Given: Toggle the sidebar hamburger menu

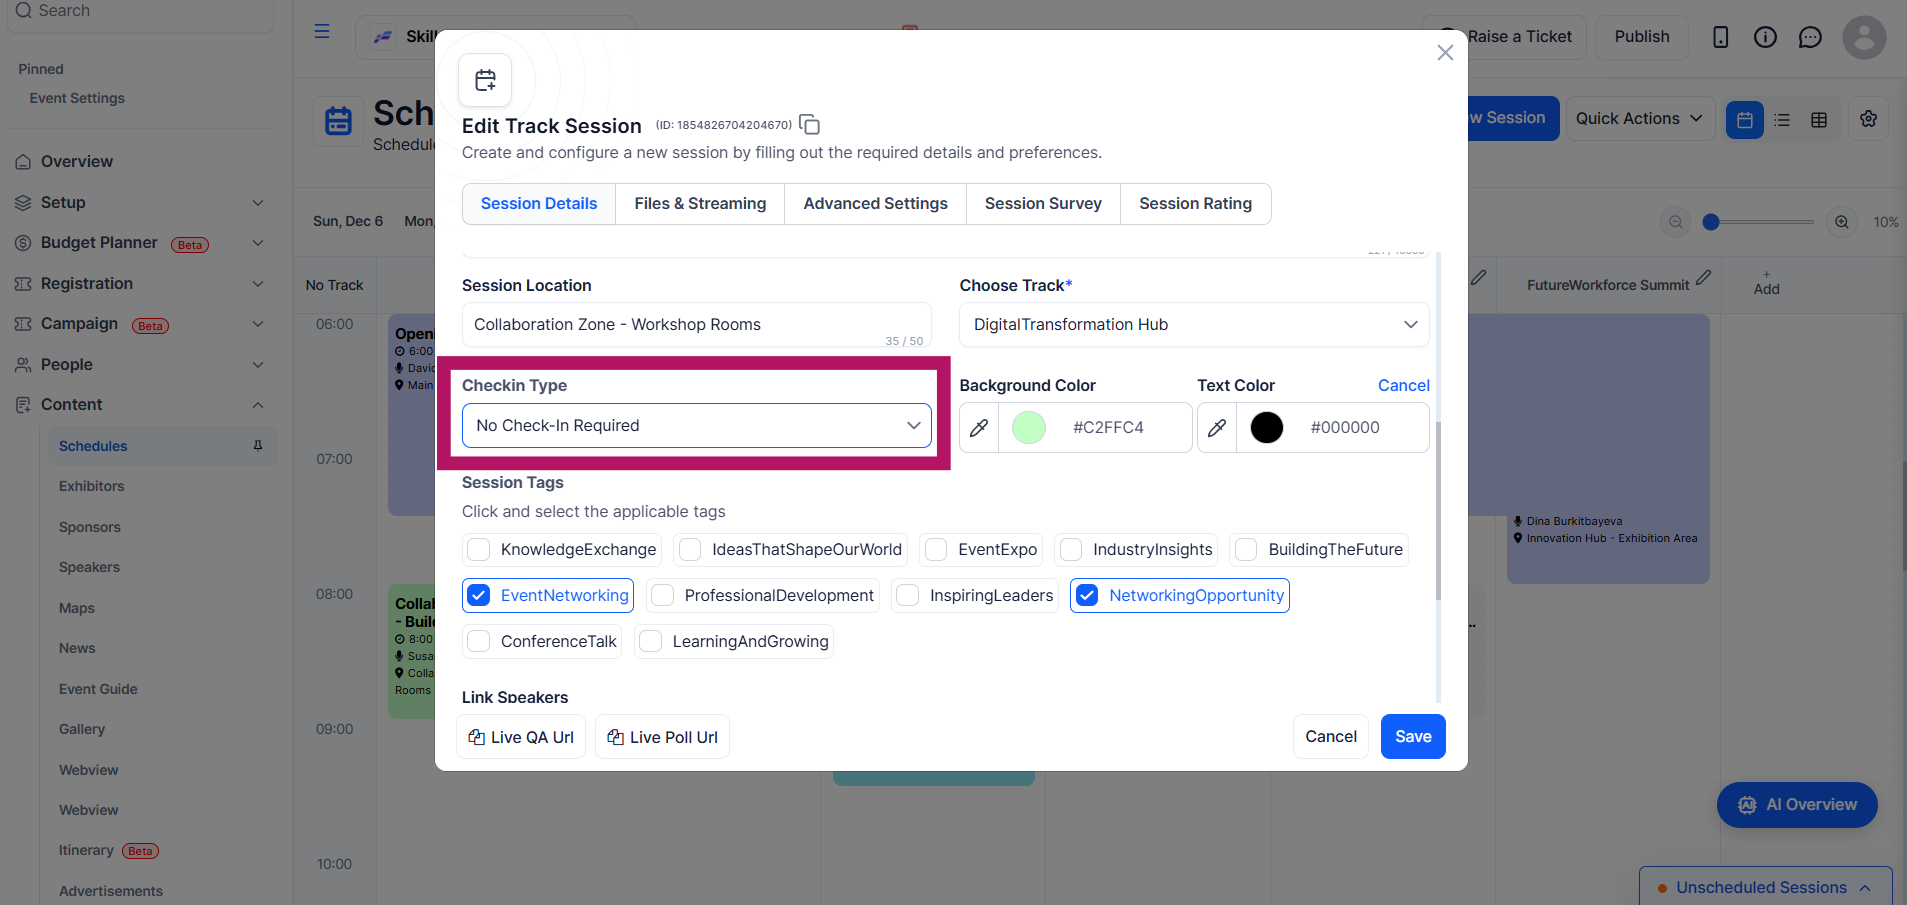Looking at the screenshot, I should [x=322, y=31].
